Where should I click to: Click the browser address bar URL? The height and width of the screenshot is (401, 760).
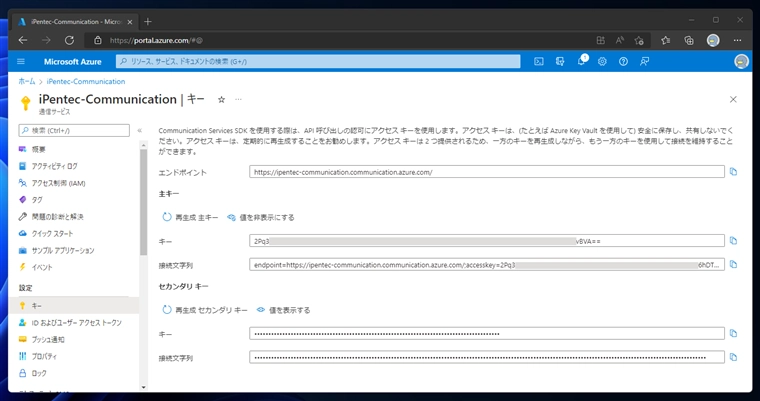click(156, 40)
